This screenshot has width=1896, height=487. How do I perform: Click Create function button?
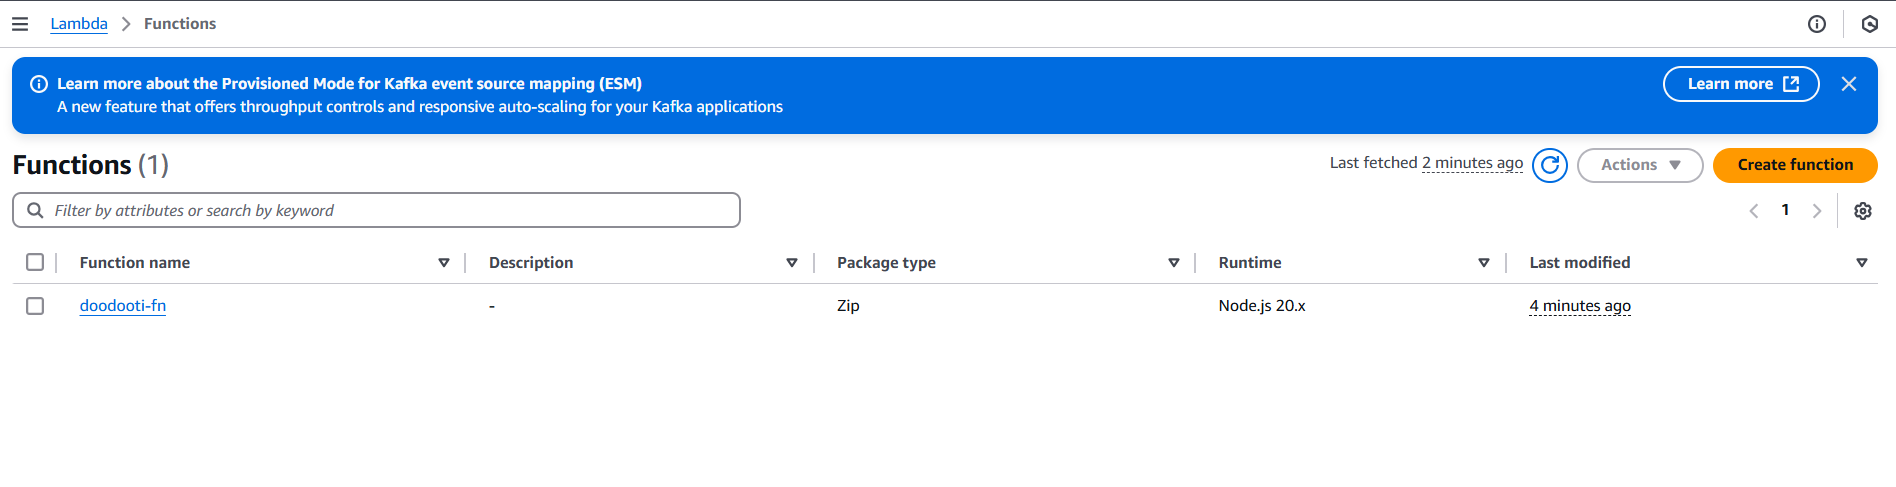(x=1795, y=165)
